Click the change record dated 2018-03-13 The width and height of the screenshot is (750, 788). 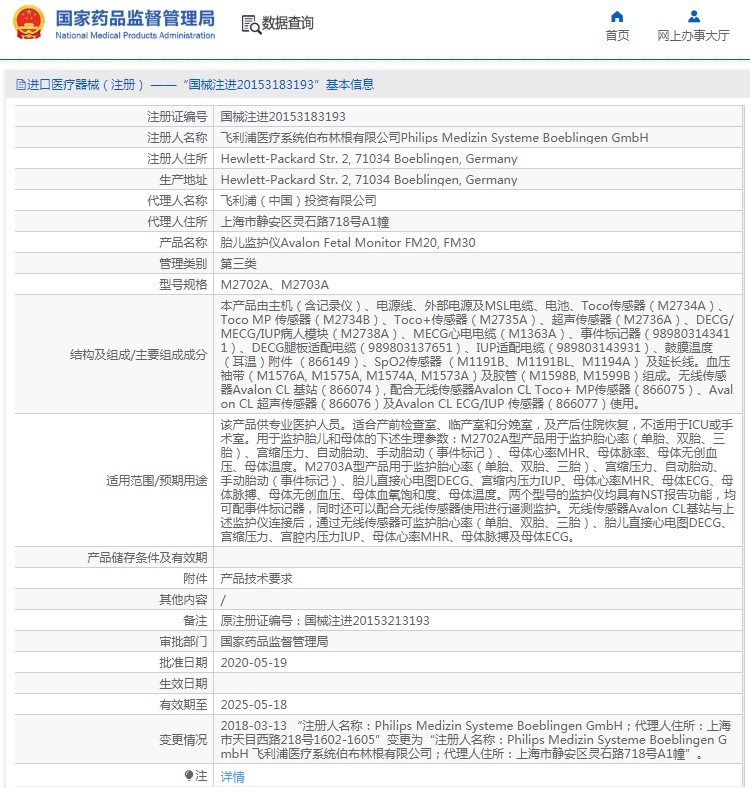pyautogui.click(x=476, y=740)
